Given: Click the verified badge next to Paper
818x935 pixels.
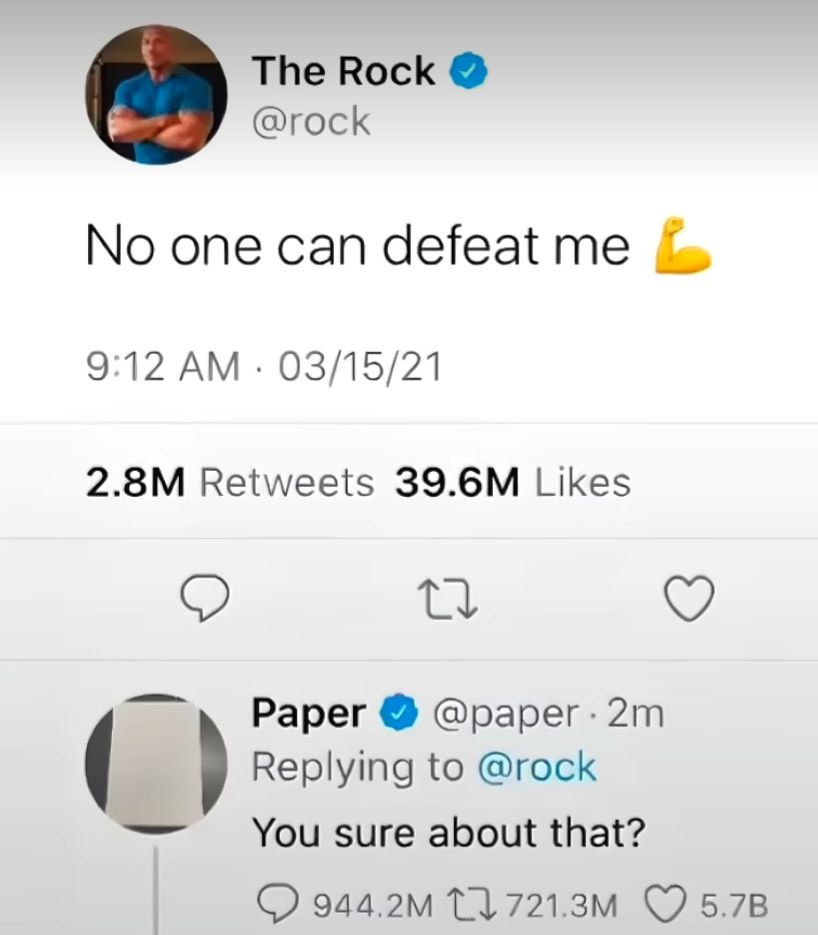Looking at the screenshot, I should point(397,714).
